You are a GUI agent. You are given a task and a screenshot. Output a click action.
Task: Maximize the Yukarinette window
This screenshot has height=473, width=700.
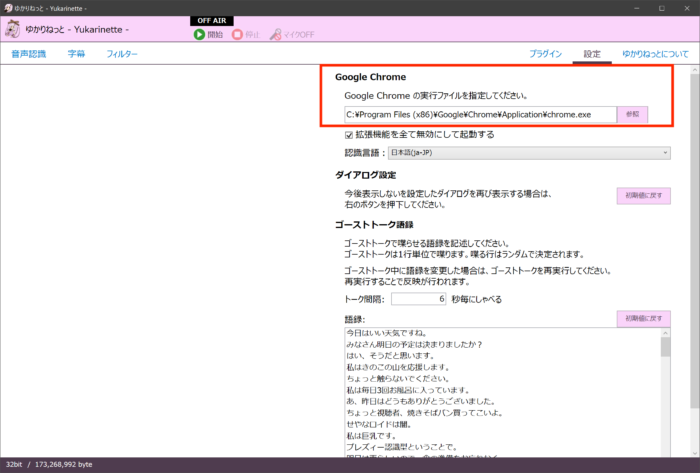pyautogui.click(x=662, y=8)
